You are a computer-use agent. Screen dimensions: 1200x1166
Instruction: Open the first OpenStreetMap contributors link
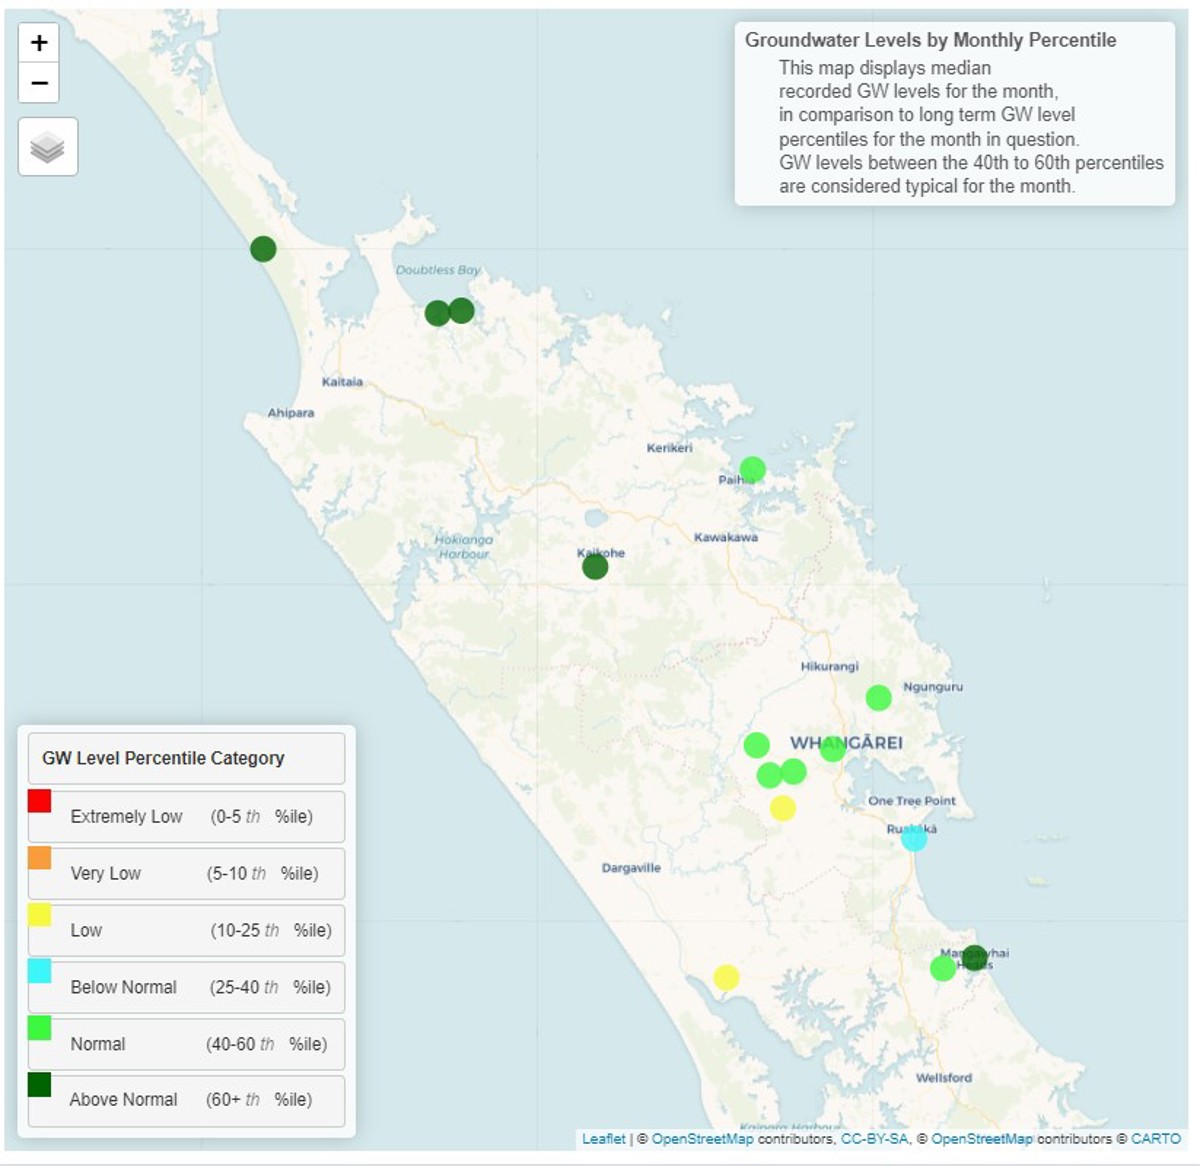pos(702,1139)
